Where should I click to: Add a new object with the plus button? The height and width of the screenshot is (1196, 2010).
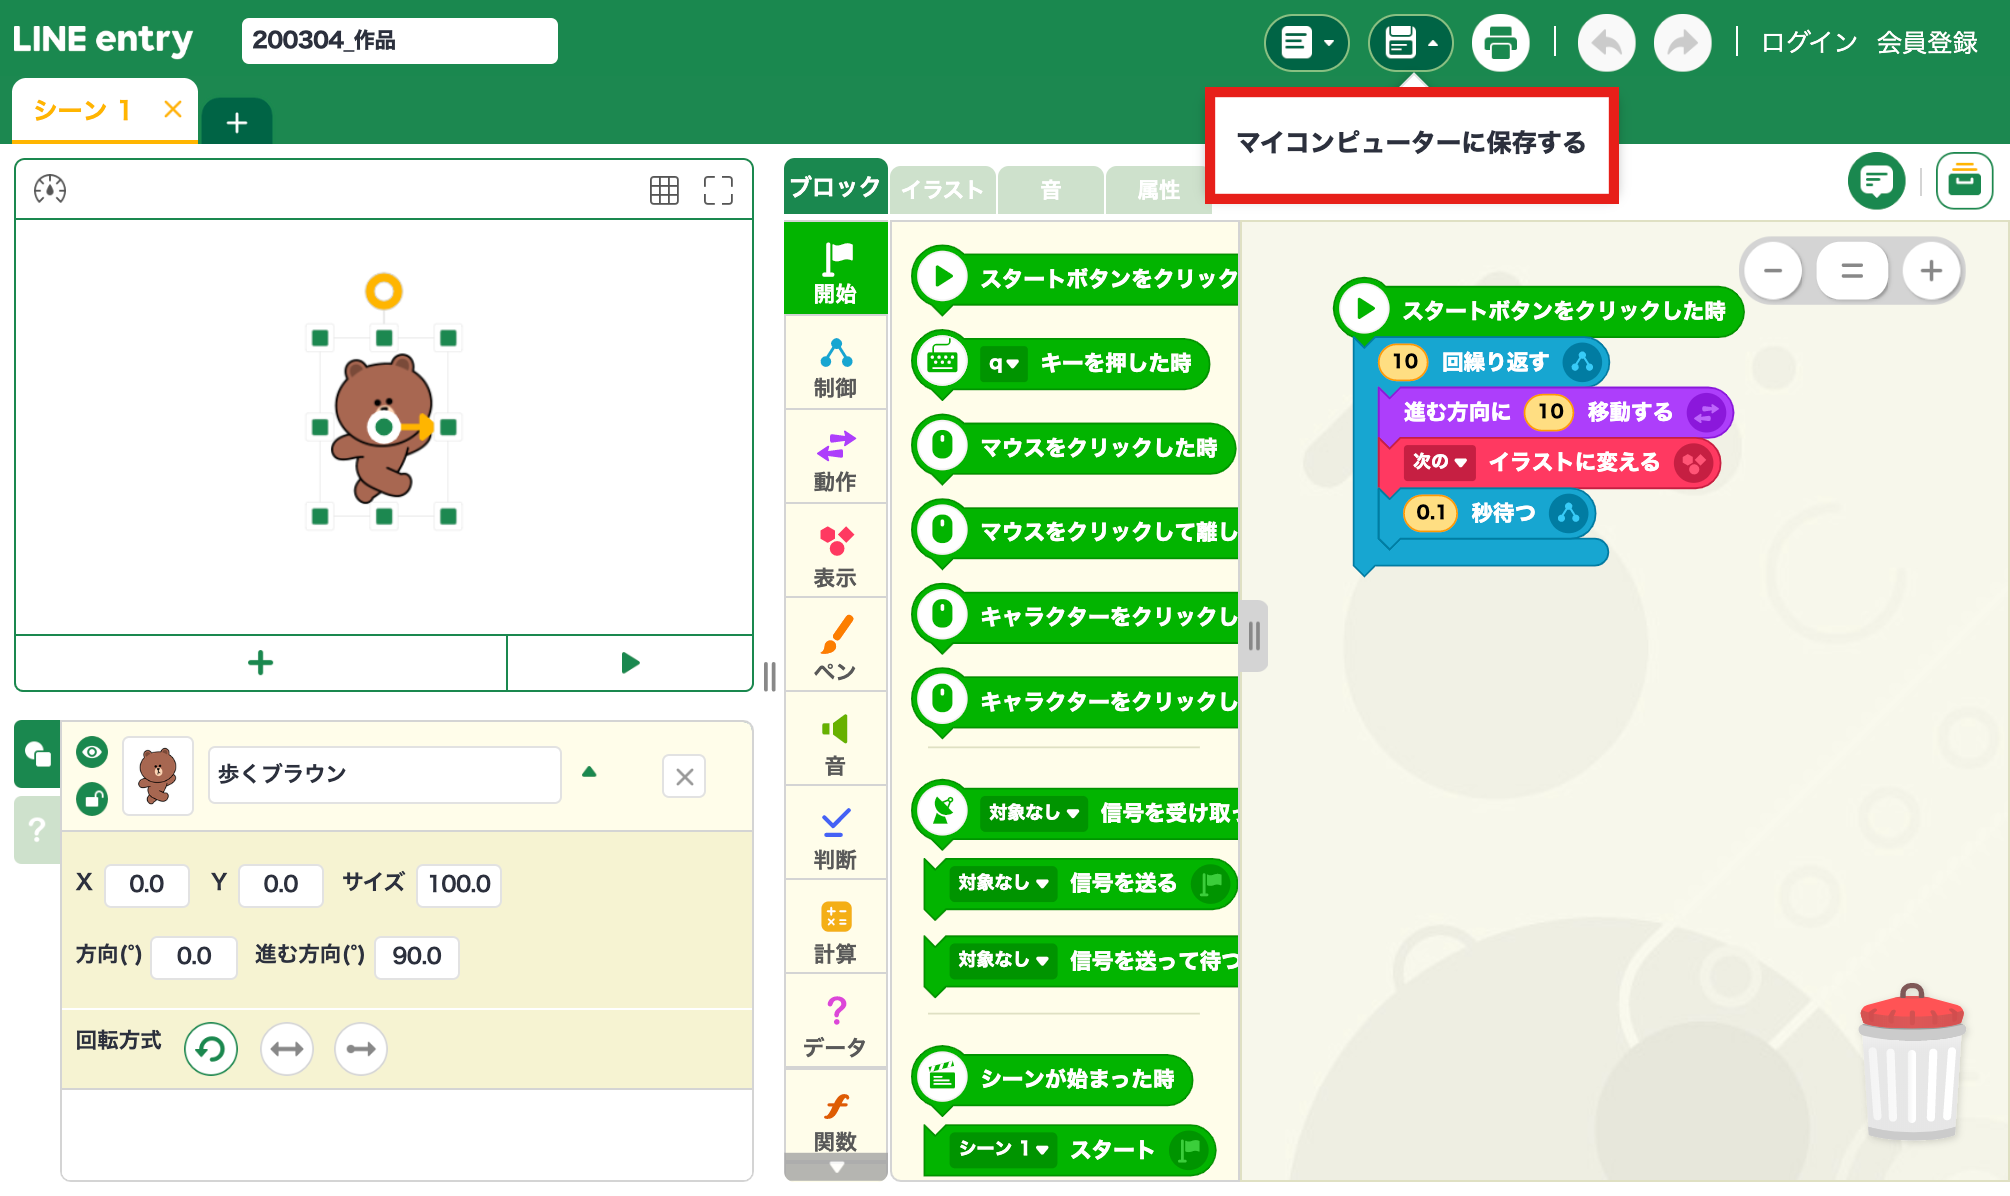point(261,663)
